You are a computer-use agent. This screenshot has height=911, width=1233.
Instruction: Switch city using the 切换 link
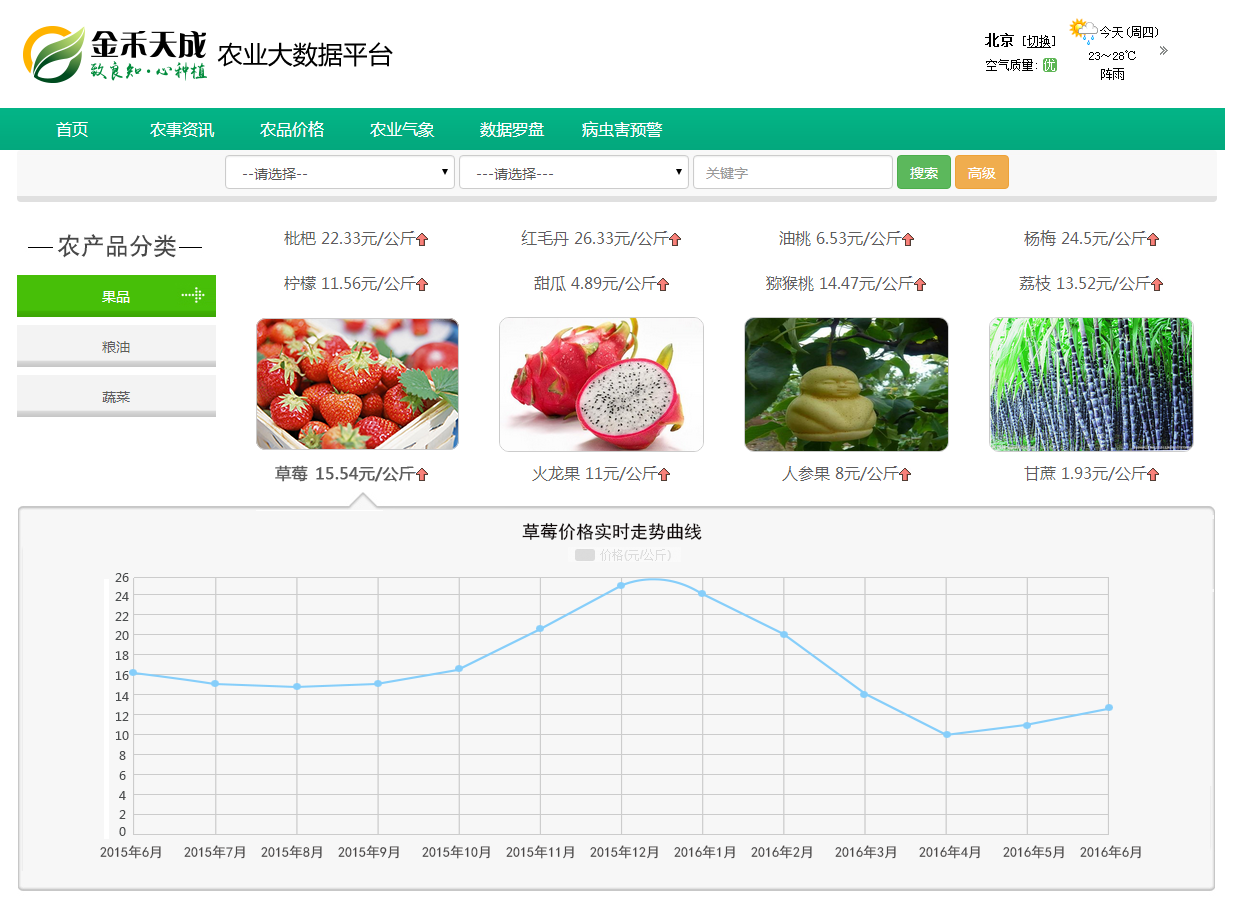point(1039,41)
